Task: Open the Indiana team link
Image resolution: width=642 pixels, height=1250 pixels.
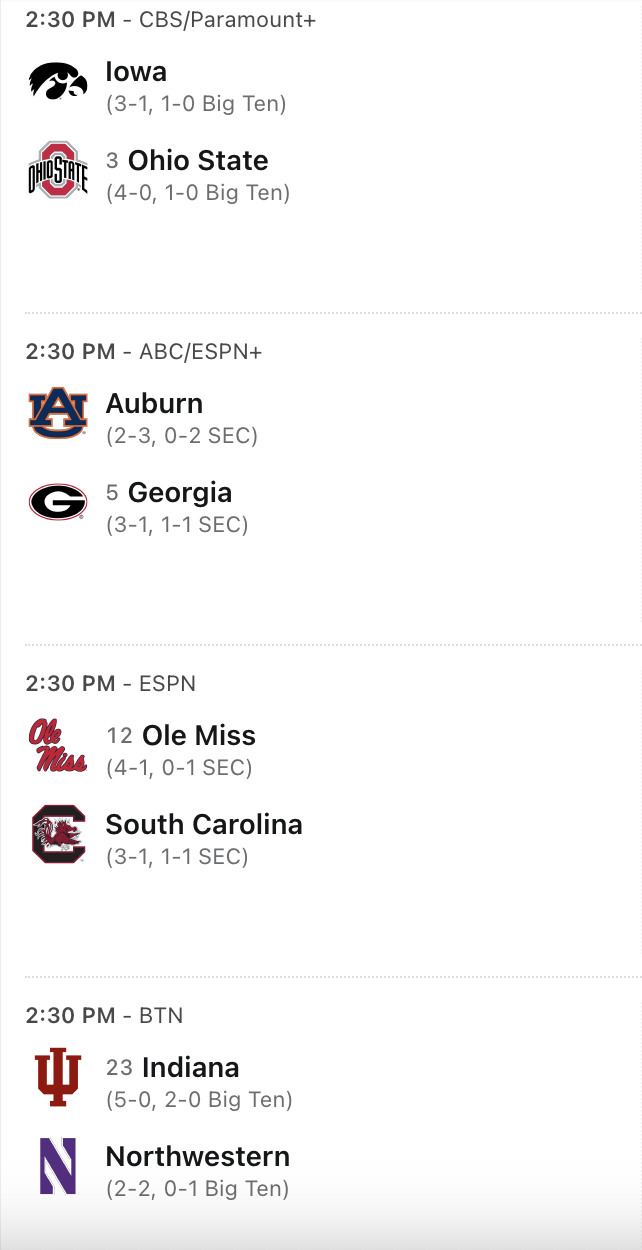Action: (191, 1068)
